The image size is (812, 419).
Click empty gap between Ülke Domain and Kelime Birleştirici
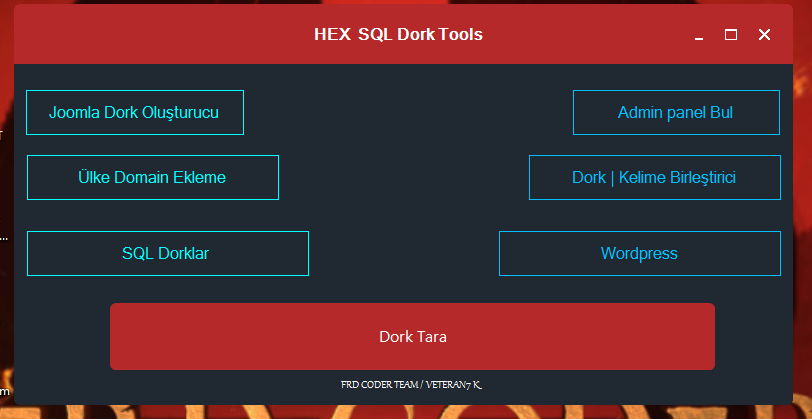403,177
